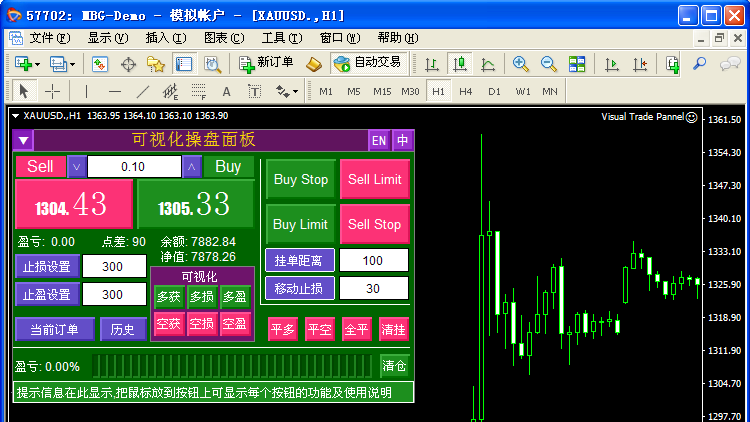Draw a horizontal line tool

[x=115, y=91]
